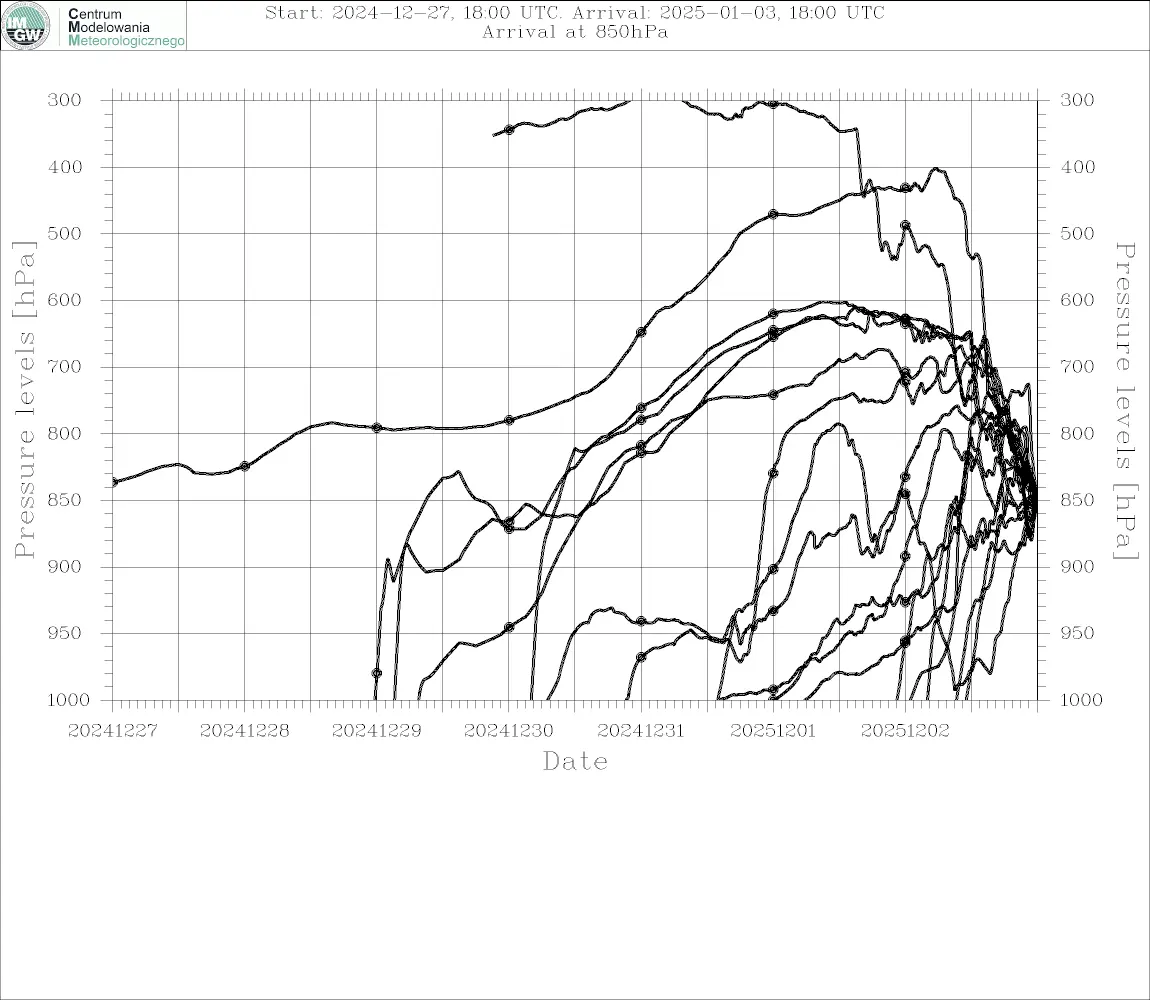Click right axis label 850

(x=1077, y=500)
